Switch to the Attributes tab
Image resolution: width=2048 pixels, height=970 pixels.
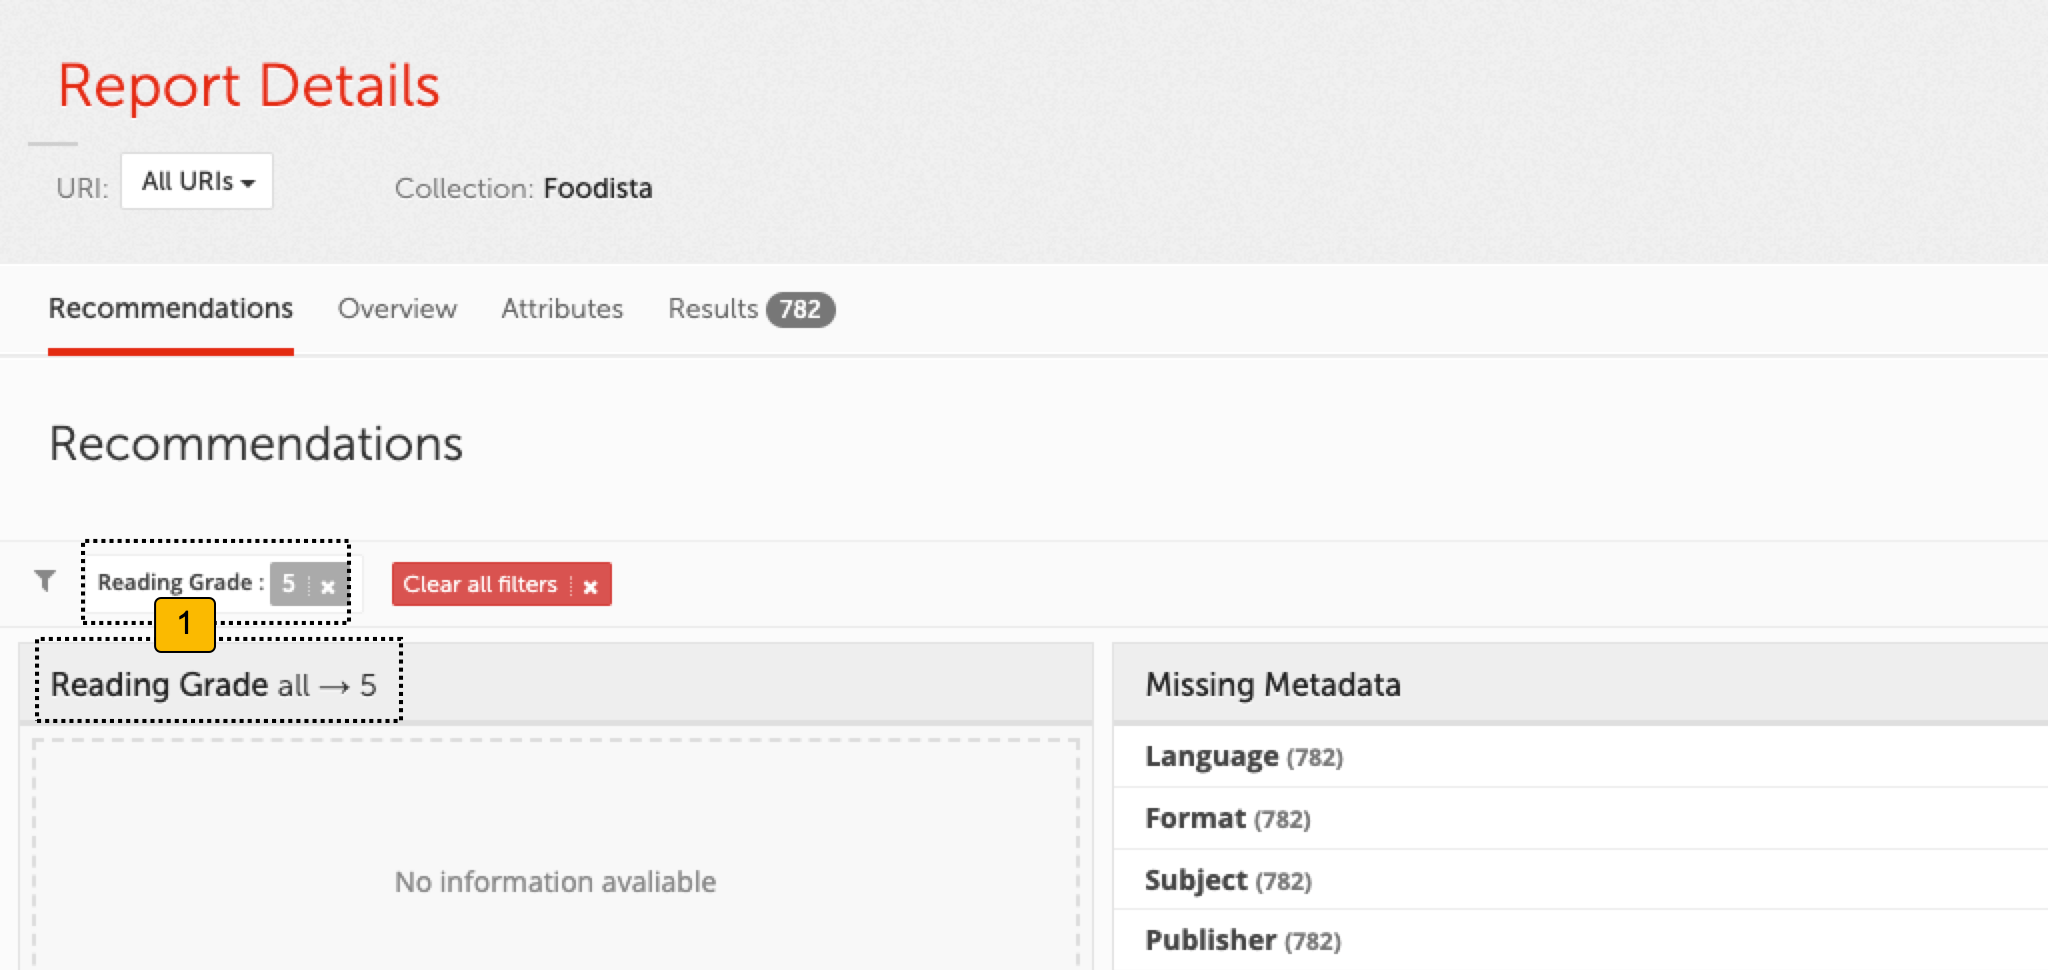tap(562, 309)
